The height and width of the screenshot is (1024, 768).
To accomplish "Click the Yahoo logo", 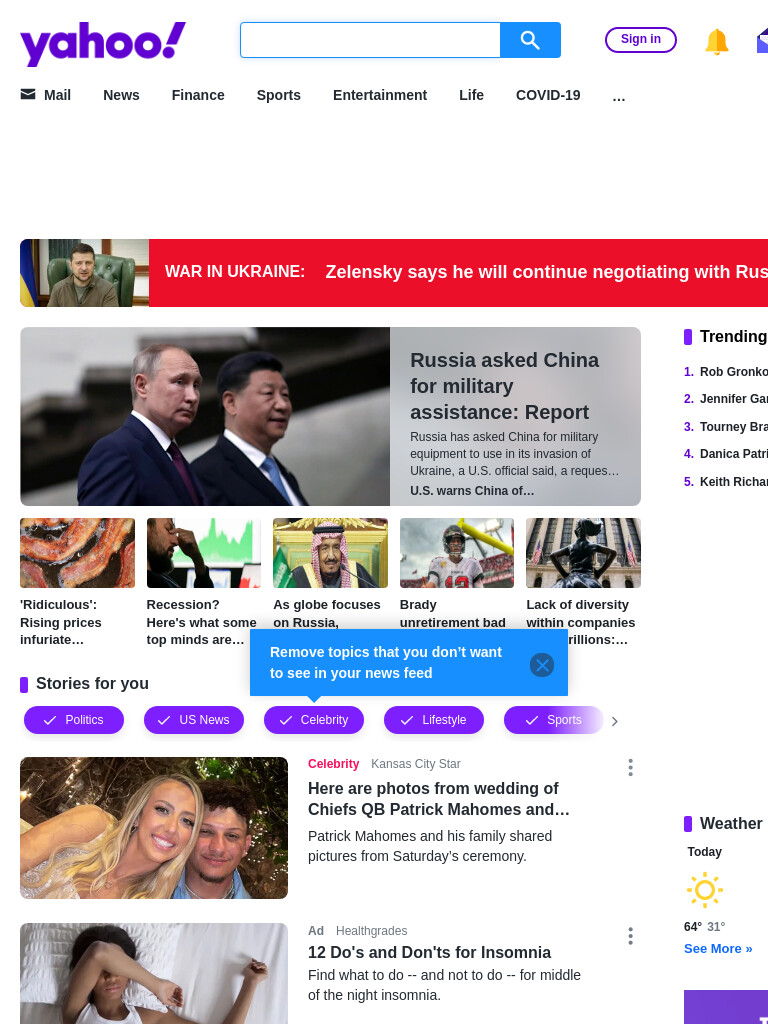I will [x=103, y=44].
